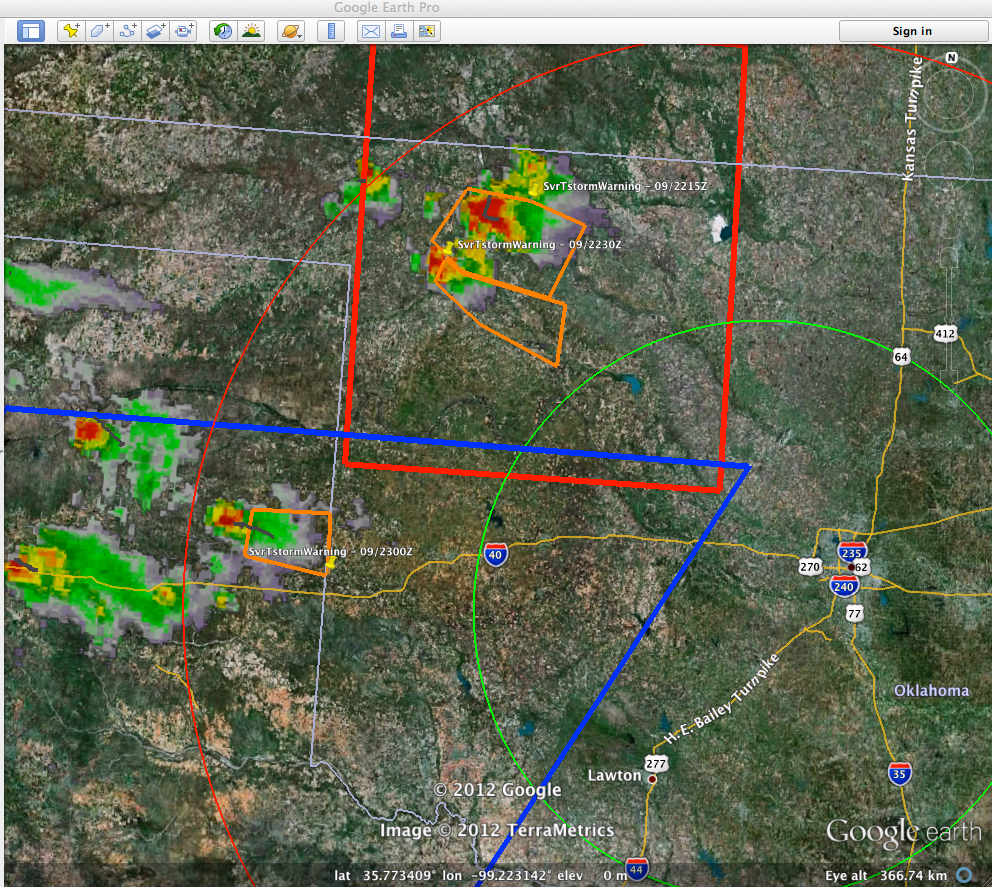Screen dimensions: 992x887
Task: Toggle sunlight across the landscape
Action: (250, 31)
